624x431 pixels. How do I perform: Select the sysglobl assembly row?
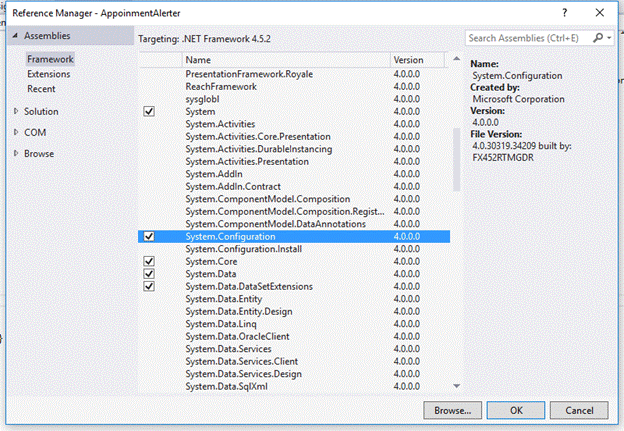click(x=294, y=99)
